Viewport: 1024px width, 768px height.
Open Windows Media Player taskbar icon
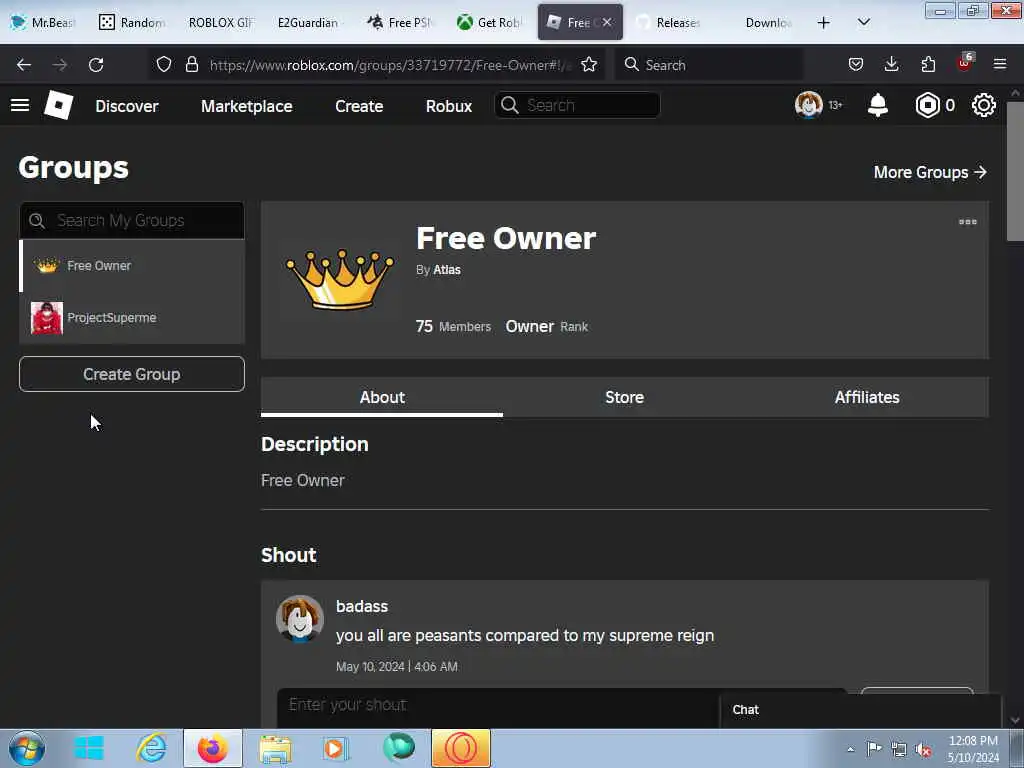pos(336,748)
